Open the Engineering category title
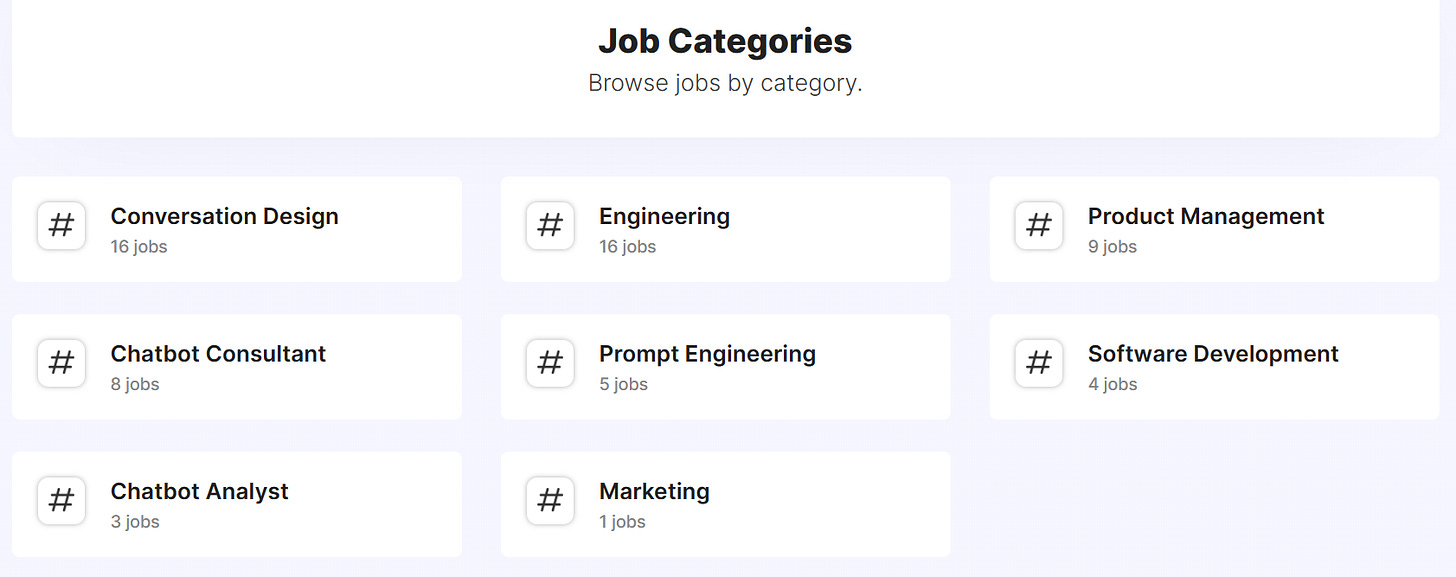 (664, 216)
